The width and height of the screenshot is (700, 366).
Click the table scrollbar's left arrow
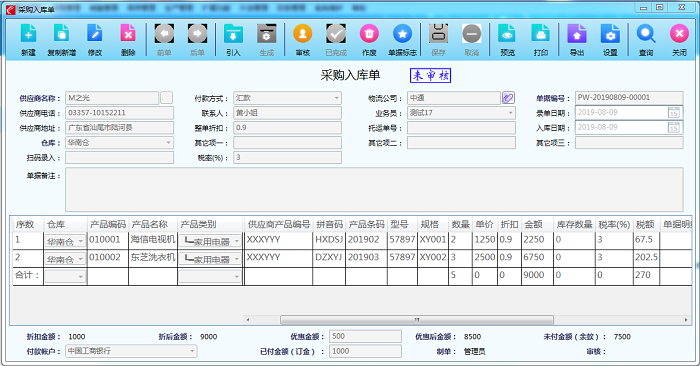248,320
